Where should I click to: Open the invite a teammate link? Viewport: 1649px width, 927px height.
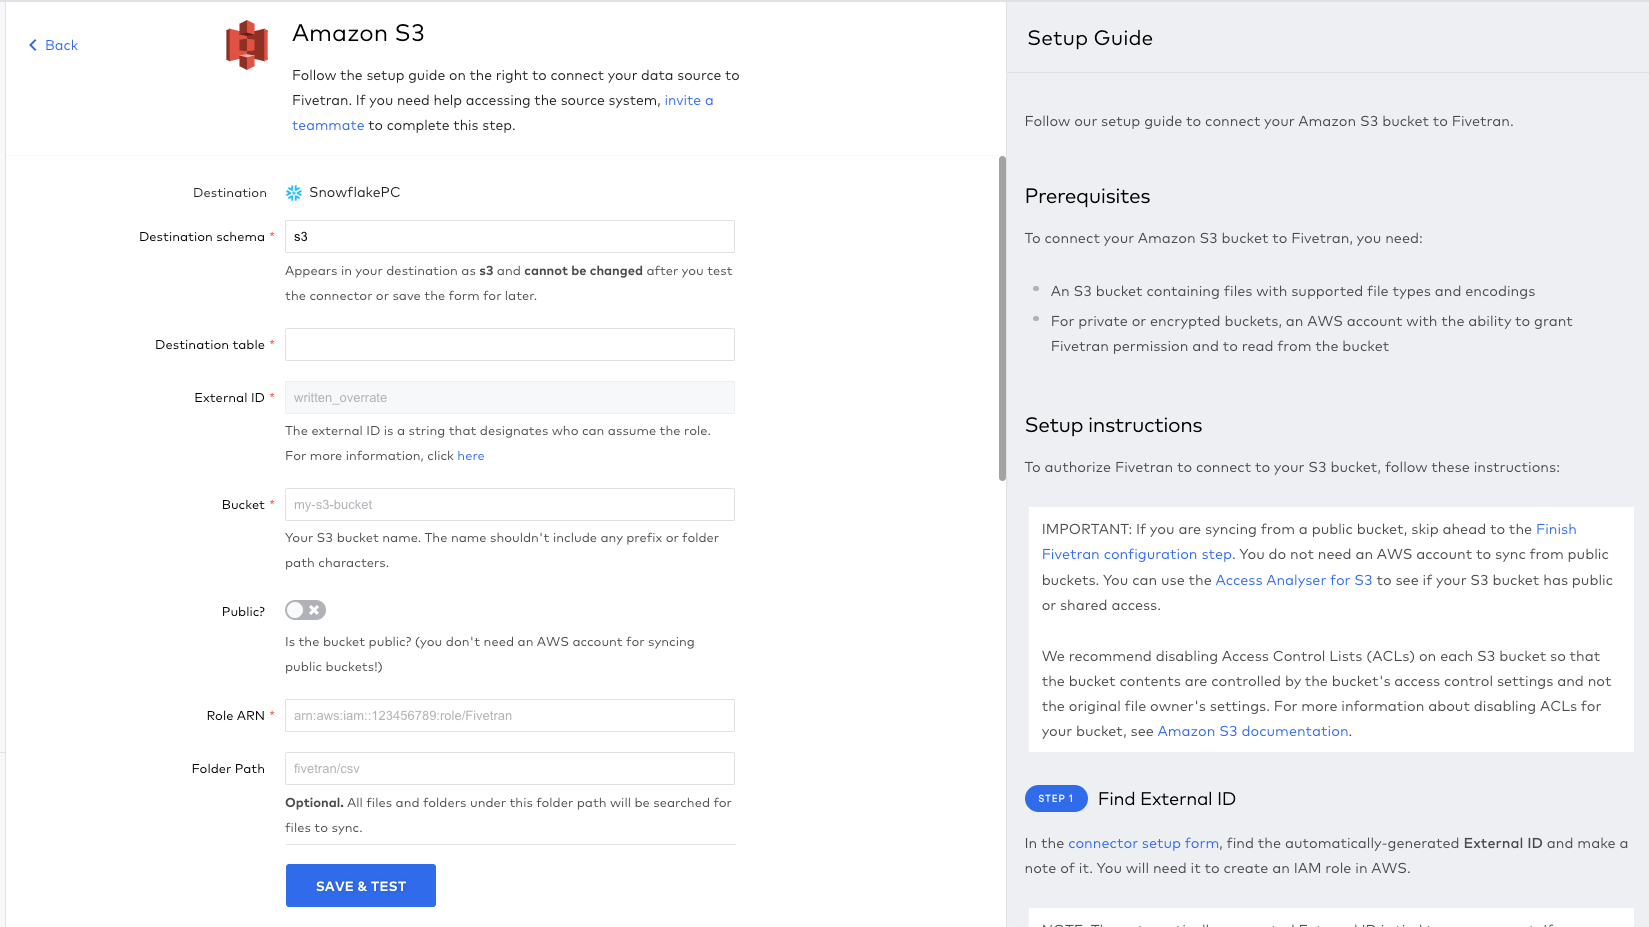pos(688,100)
